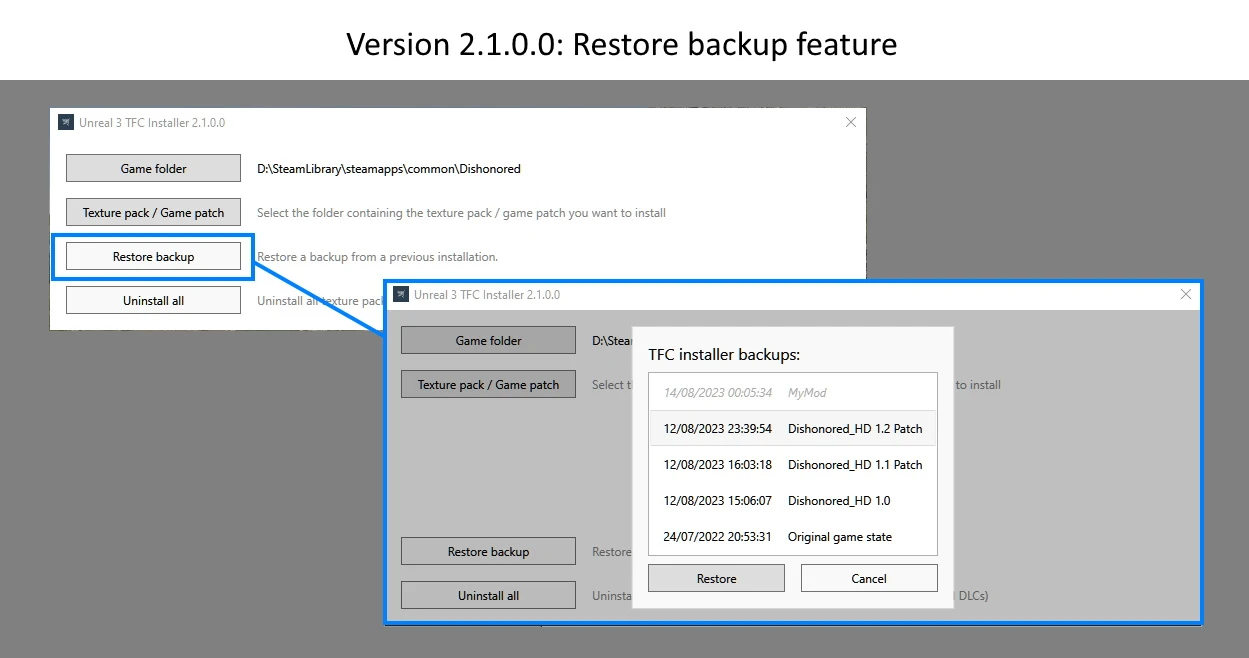1249x658 pixels.
Task: Click Texture pack / Game patch in rear window
Action: coord(153,212)
